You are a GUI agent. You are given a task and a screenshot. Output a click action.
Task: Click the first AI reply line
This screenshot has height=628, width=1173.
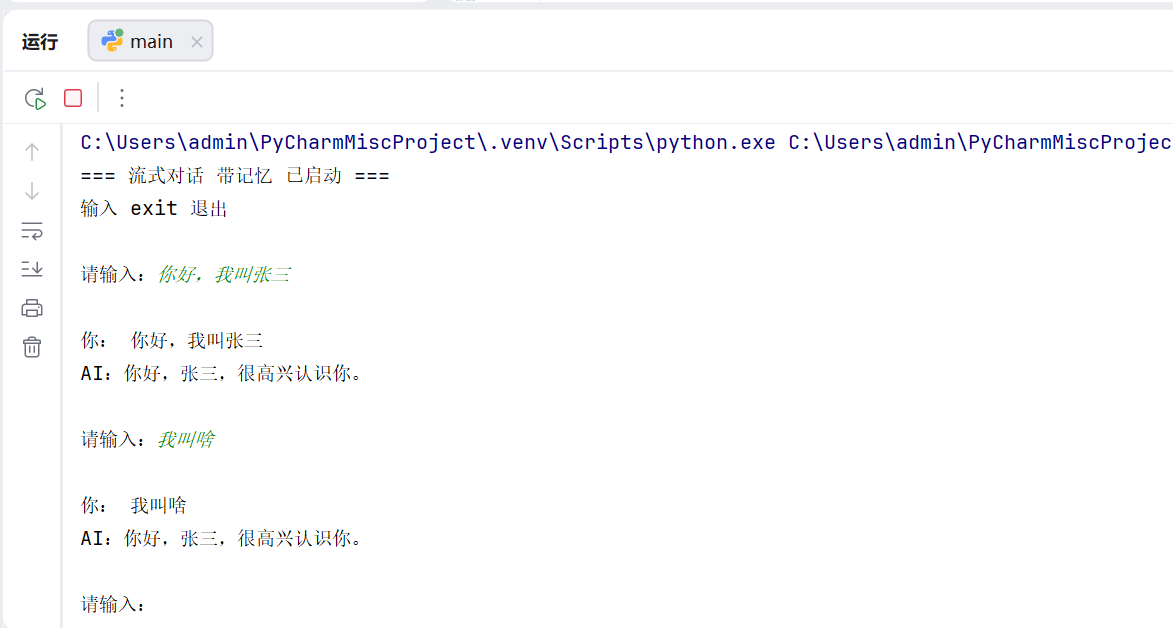[221, 374]
